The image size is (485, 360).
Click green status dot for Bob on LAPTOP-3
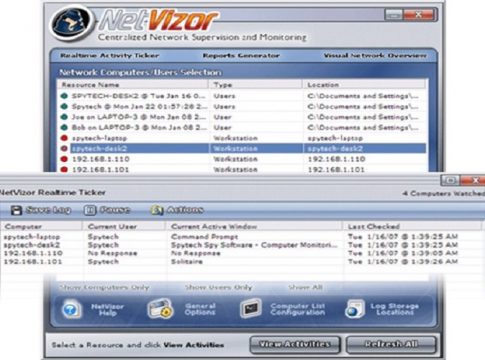coord(64,128)
